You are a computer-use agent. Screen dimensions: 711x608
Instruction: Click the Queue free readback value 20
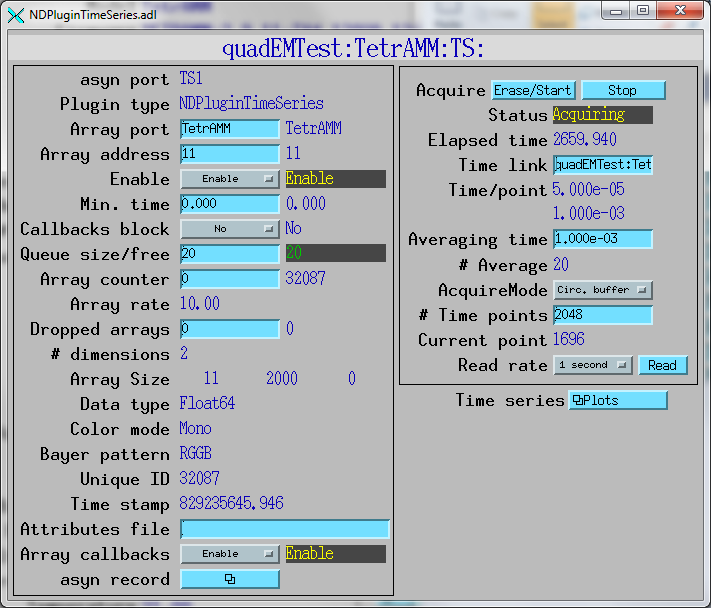[336, 253]
